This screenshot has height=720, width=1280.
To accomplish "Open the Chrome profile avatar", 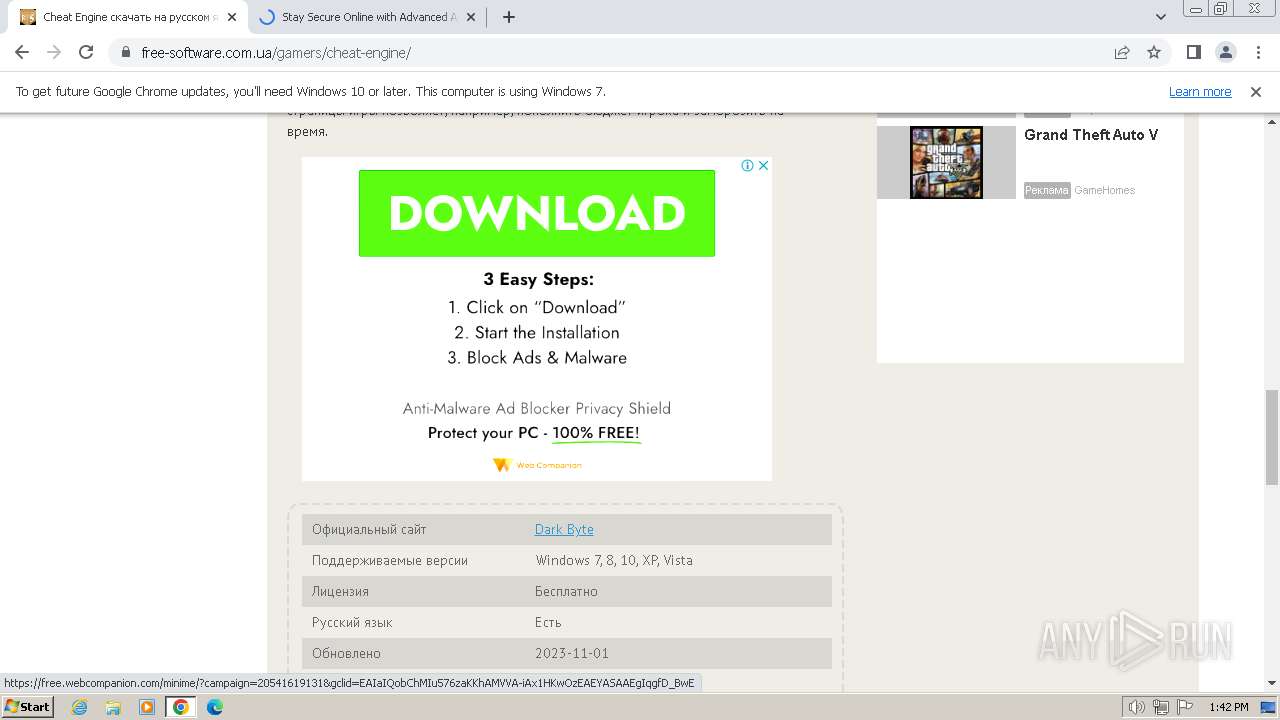I will [1225, 52].
